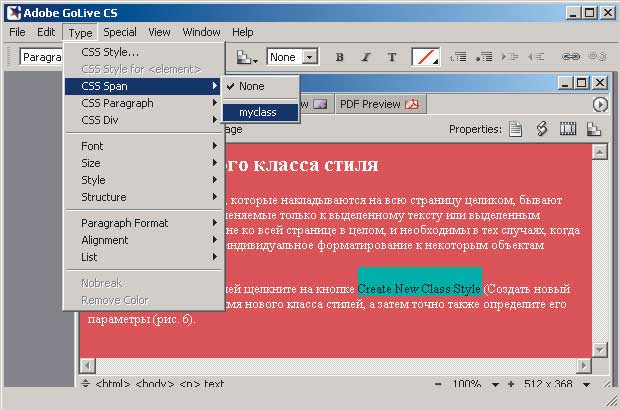Open CSS editor icon in Properties
The image size is (620, 409).
[x=542, y=129]
